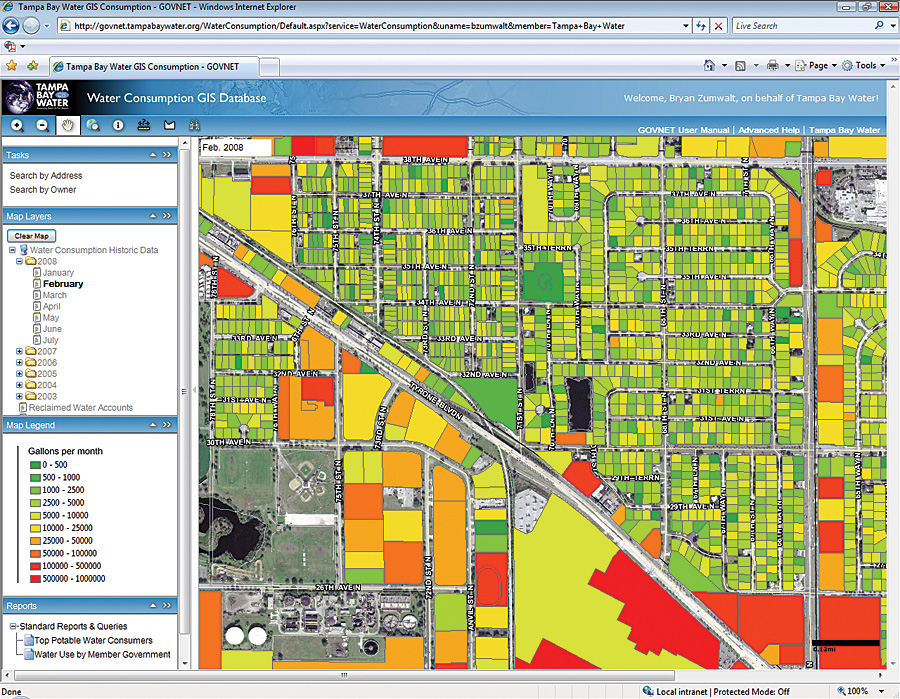Click the 10000 - 25000 legend swatch
The height and width of the screenshot is (699, 900).
(x=35, y=528)
